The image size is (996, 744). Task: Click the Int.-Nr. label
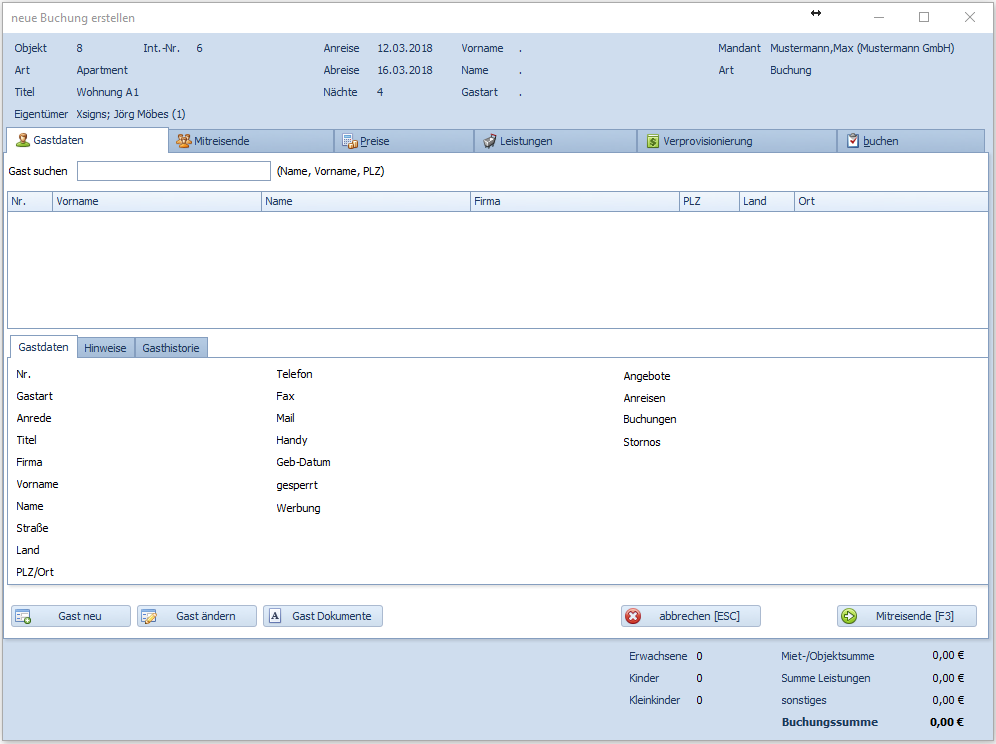click(x=161, y=48)
